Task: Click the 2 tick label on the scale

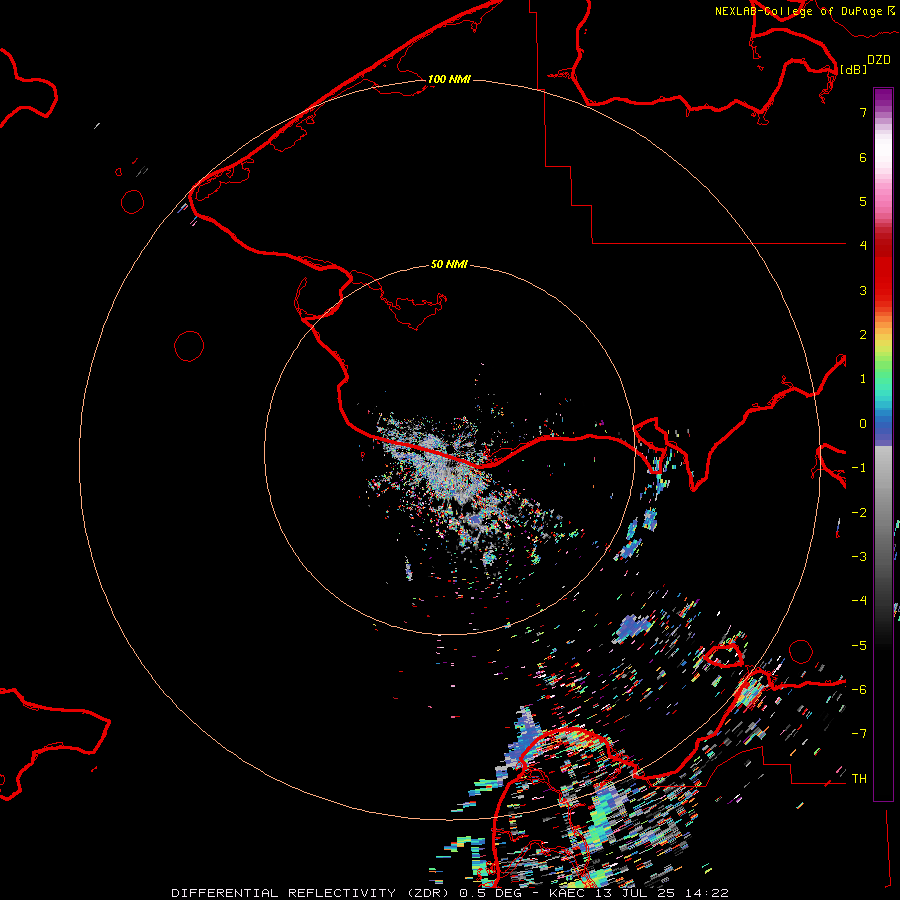Action: [863, 335]
